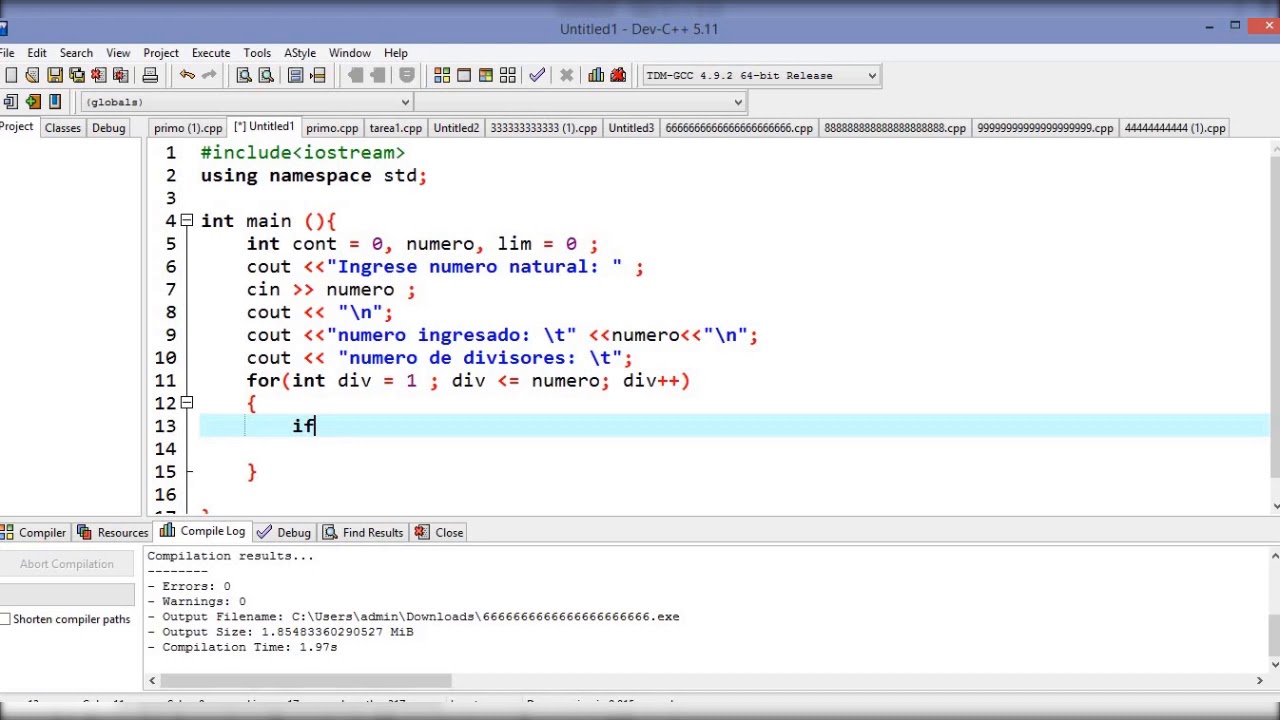Screen dimensions: 1280x720
Task: Click the Compile & Run colored icon
Action: (486, 75)
